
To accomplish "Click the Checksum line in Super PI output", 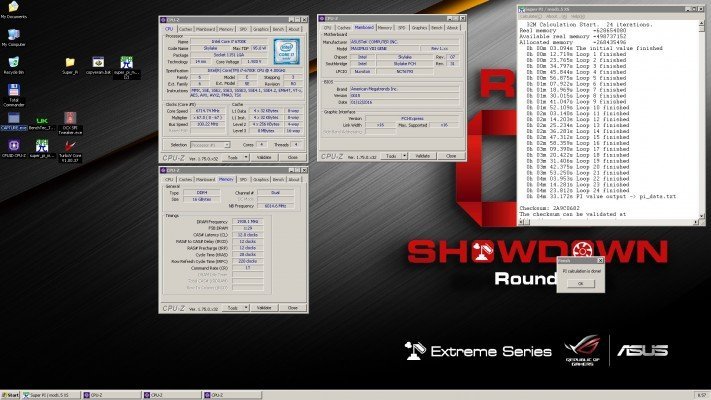I will coord(550,208).
